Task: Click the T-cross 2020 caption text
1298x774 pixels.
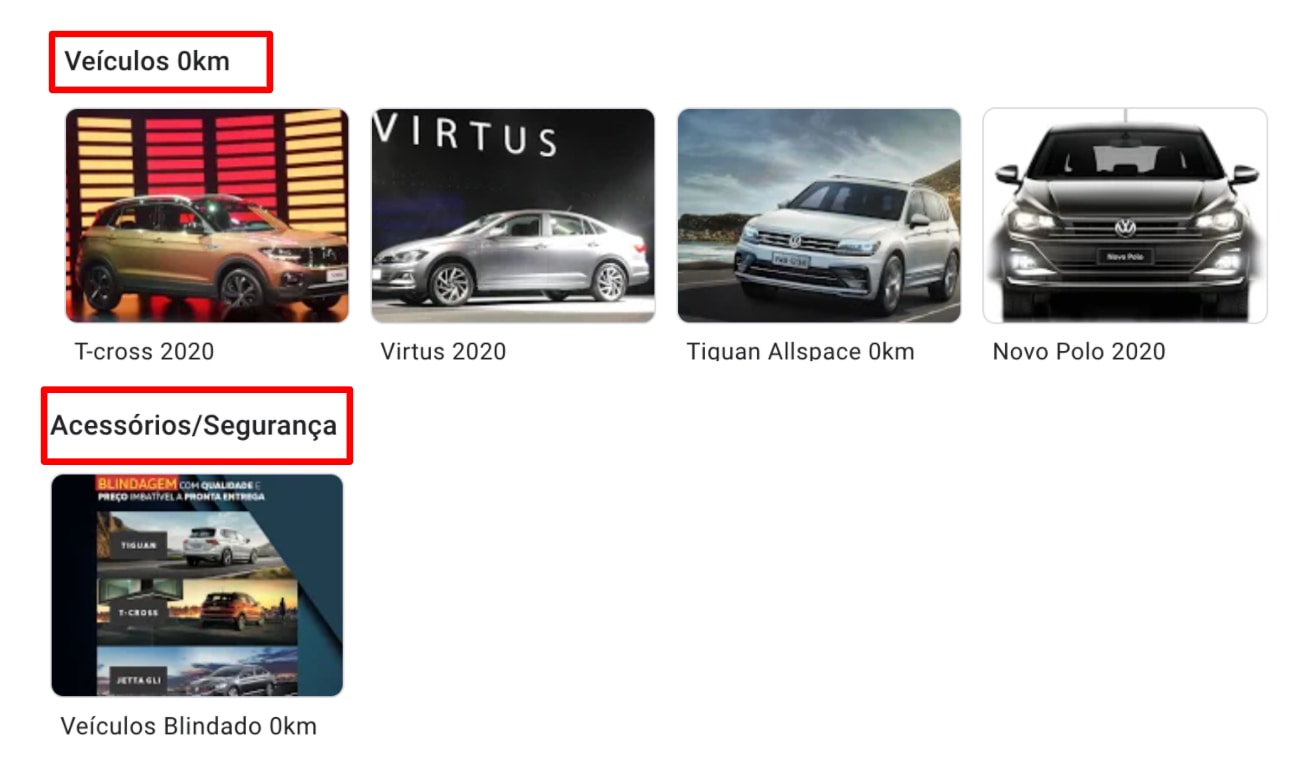Action: tap(144, 351)
